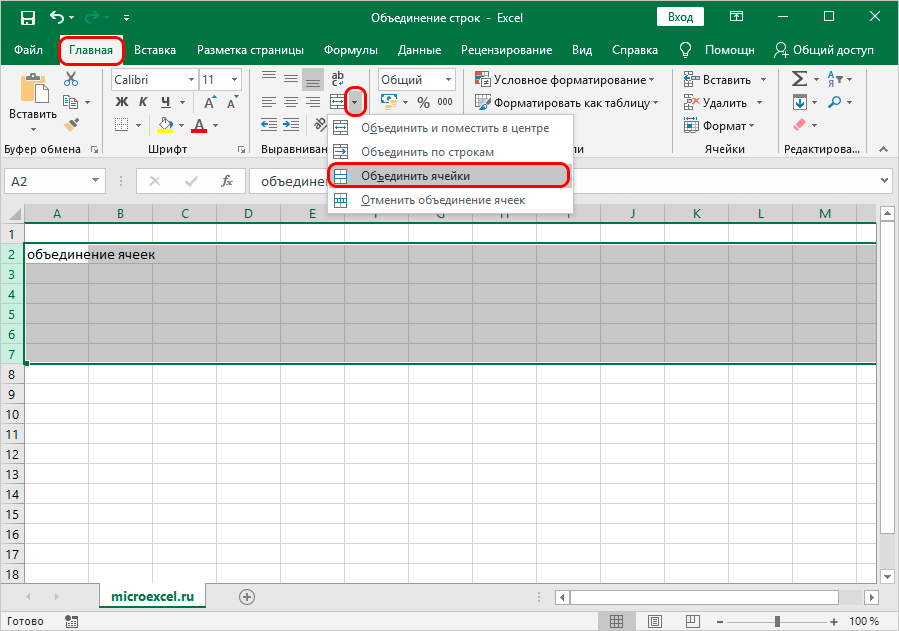Viewport: 899px width, 631px height.
Task: Align text right
Action: [x=312, y=102]
